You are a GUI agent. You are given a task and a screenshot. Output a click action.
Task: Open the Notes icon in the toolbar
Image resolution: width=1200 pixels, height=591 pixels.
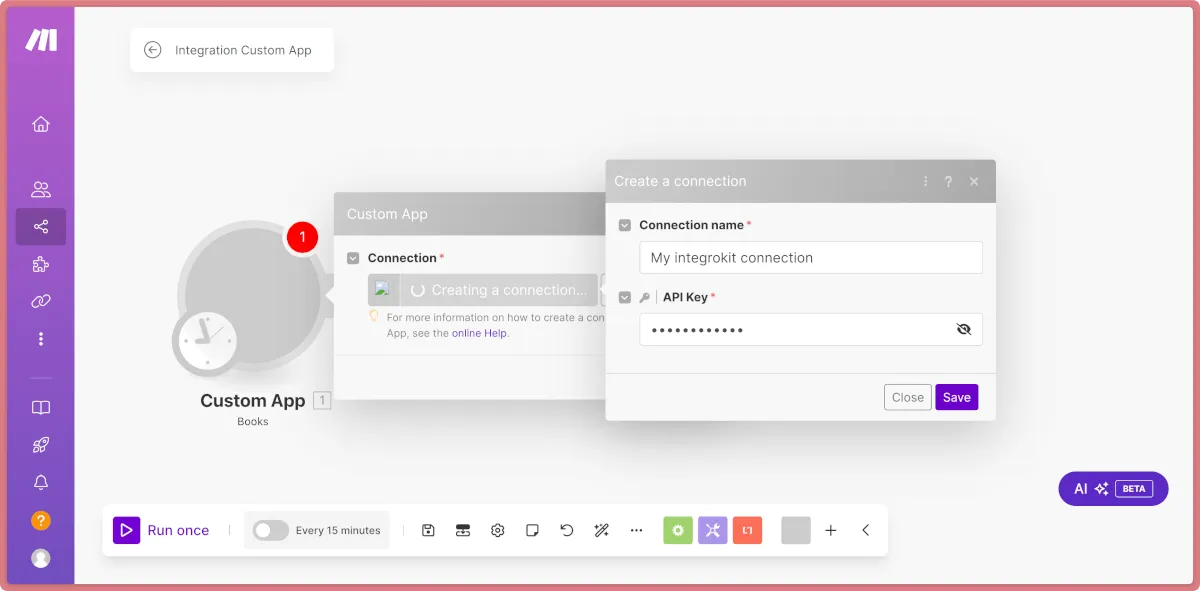point(532,530)
